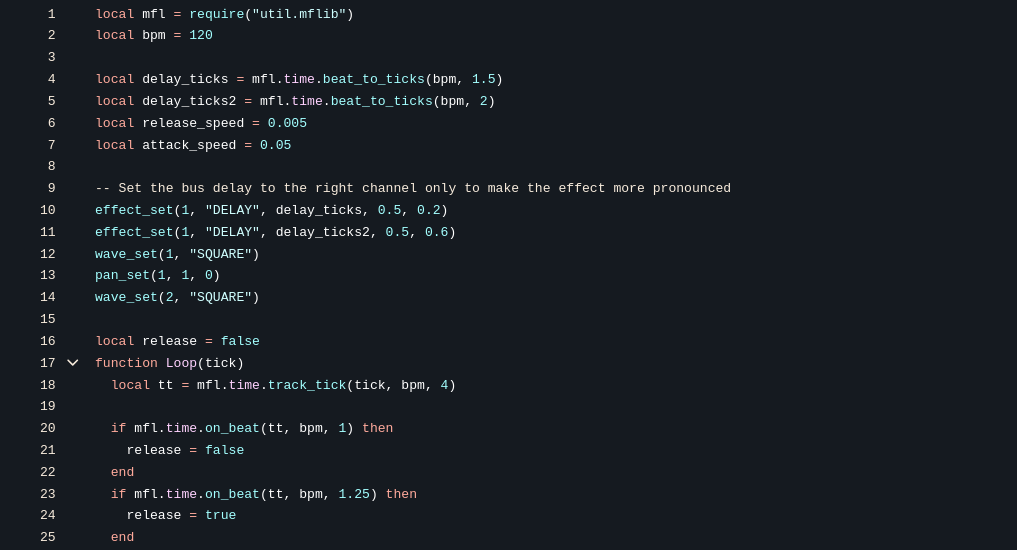
Task: Click line number 25 in the gutter
Action: click(x=48, y=537)
